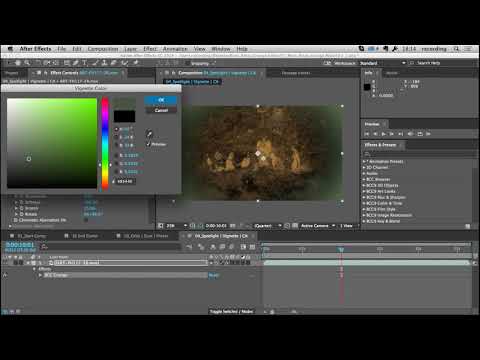480x360 pixels.
Task: Expand the BCC9 Film Style category
Action: [x=364, y=209]
